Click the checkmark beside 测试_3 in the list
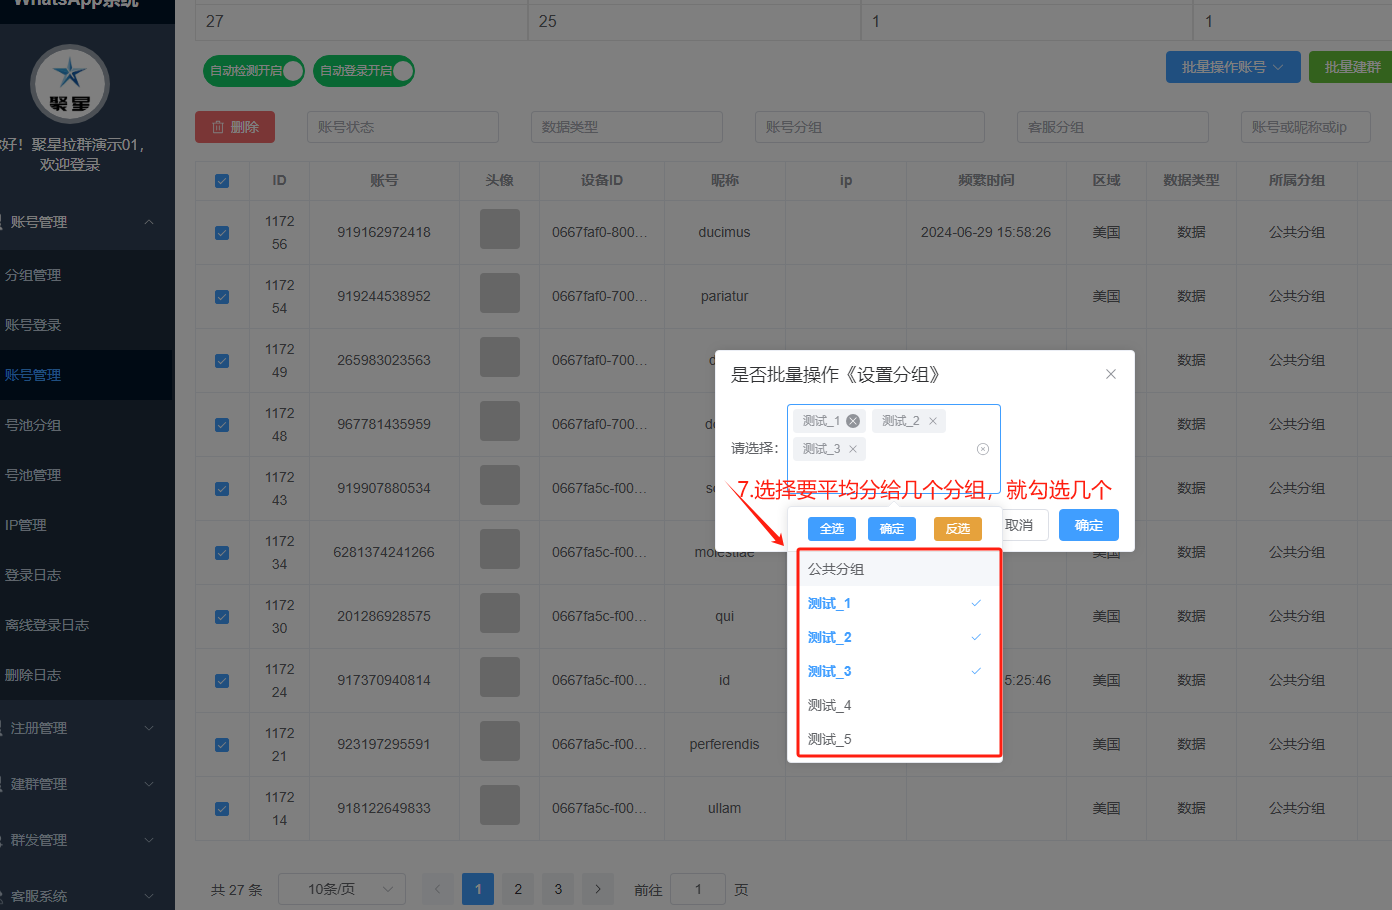The height and width of the screenshot is (910, 1392). [975, 671]
